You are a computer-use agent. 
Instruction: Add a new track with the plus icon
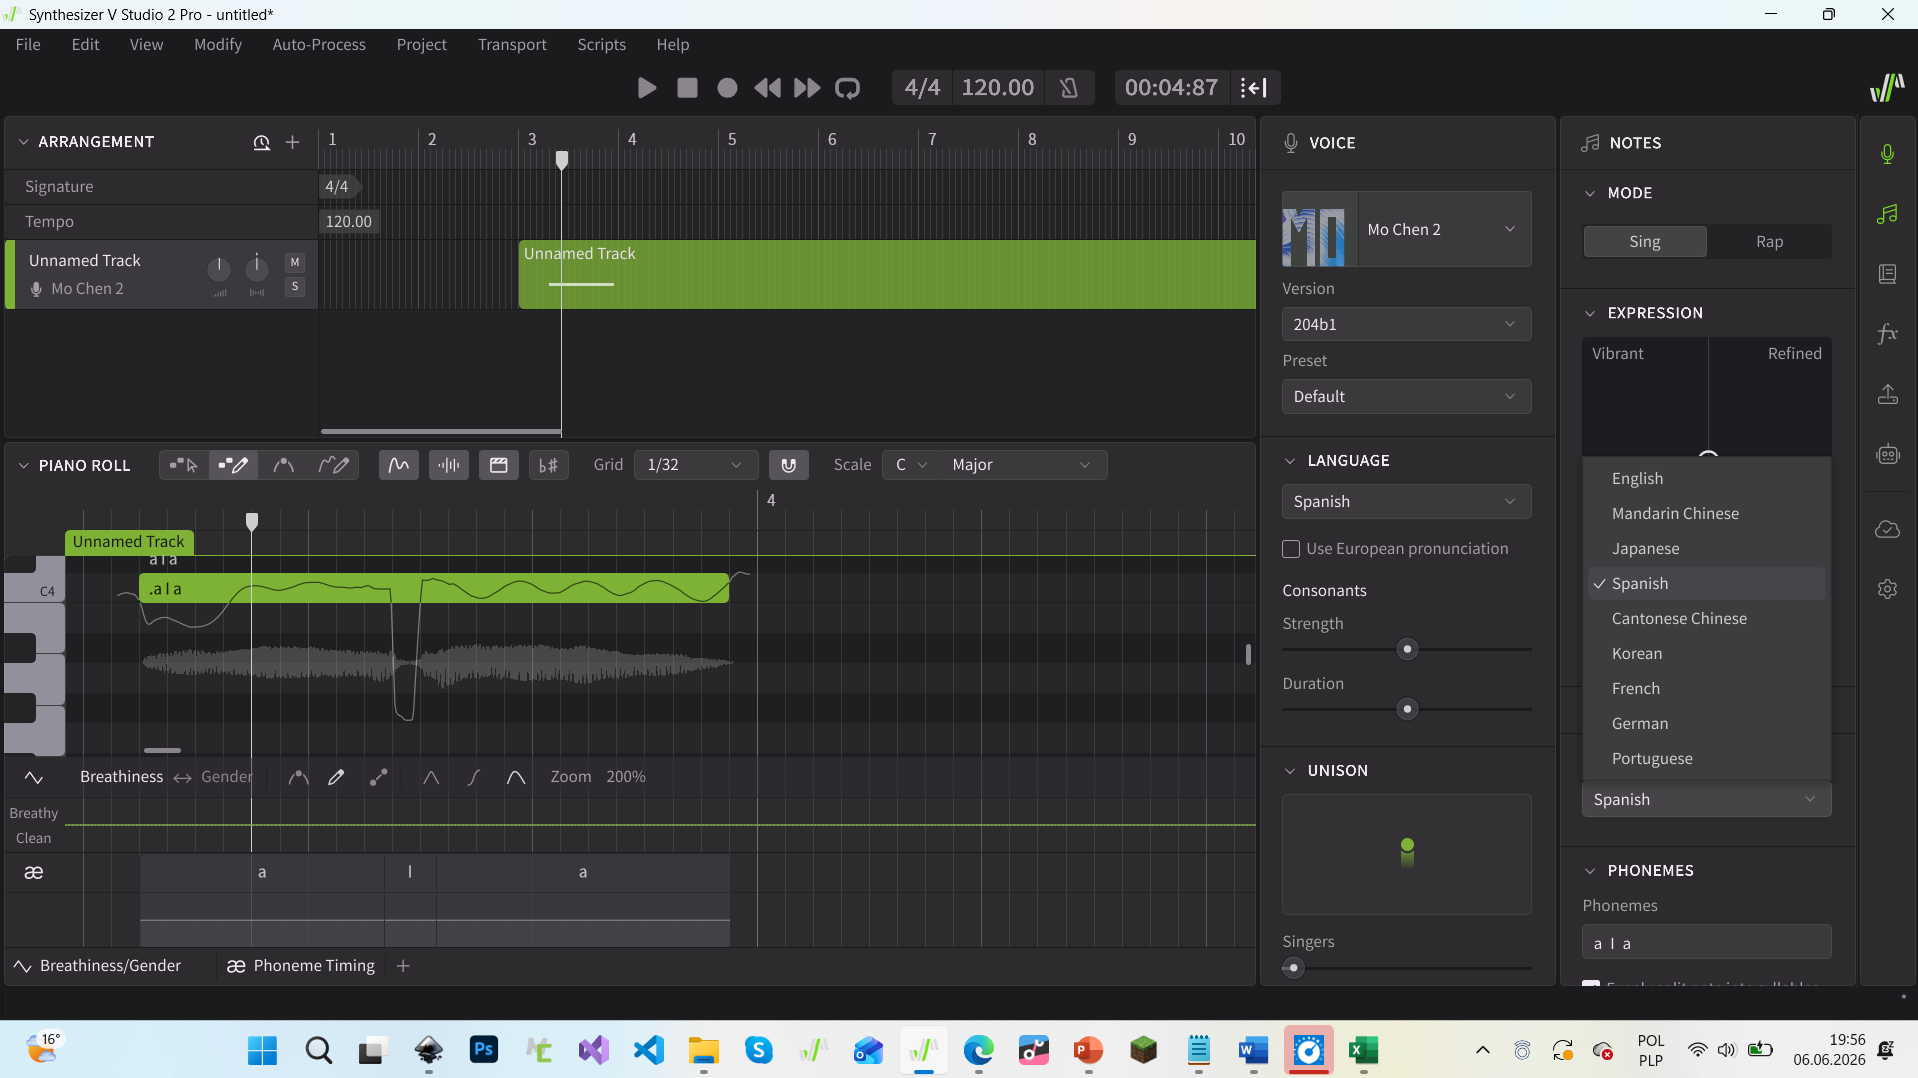(x=293, y=142)
